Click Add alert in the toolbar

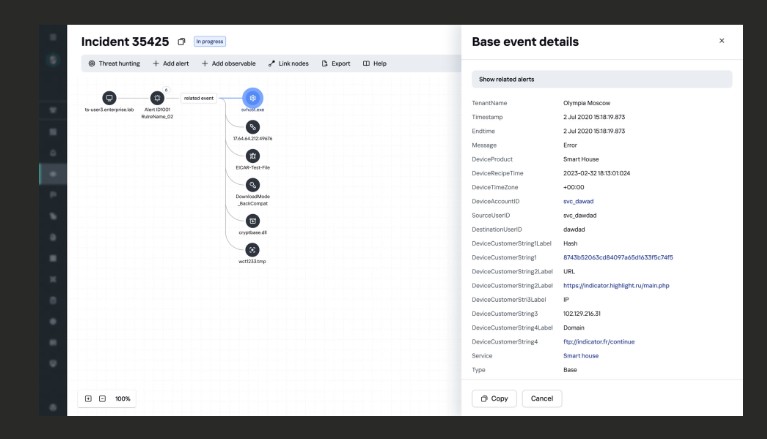pyautogui.click(x=171, y=63)
